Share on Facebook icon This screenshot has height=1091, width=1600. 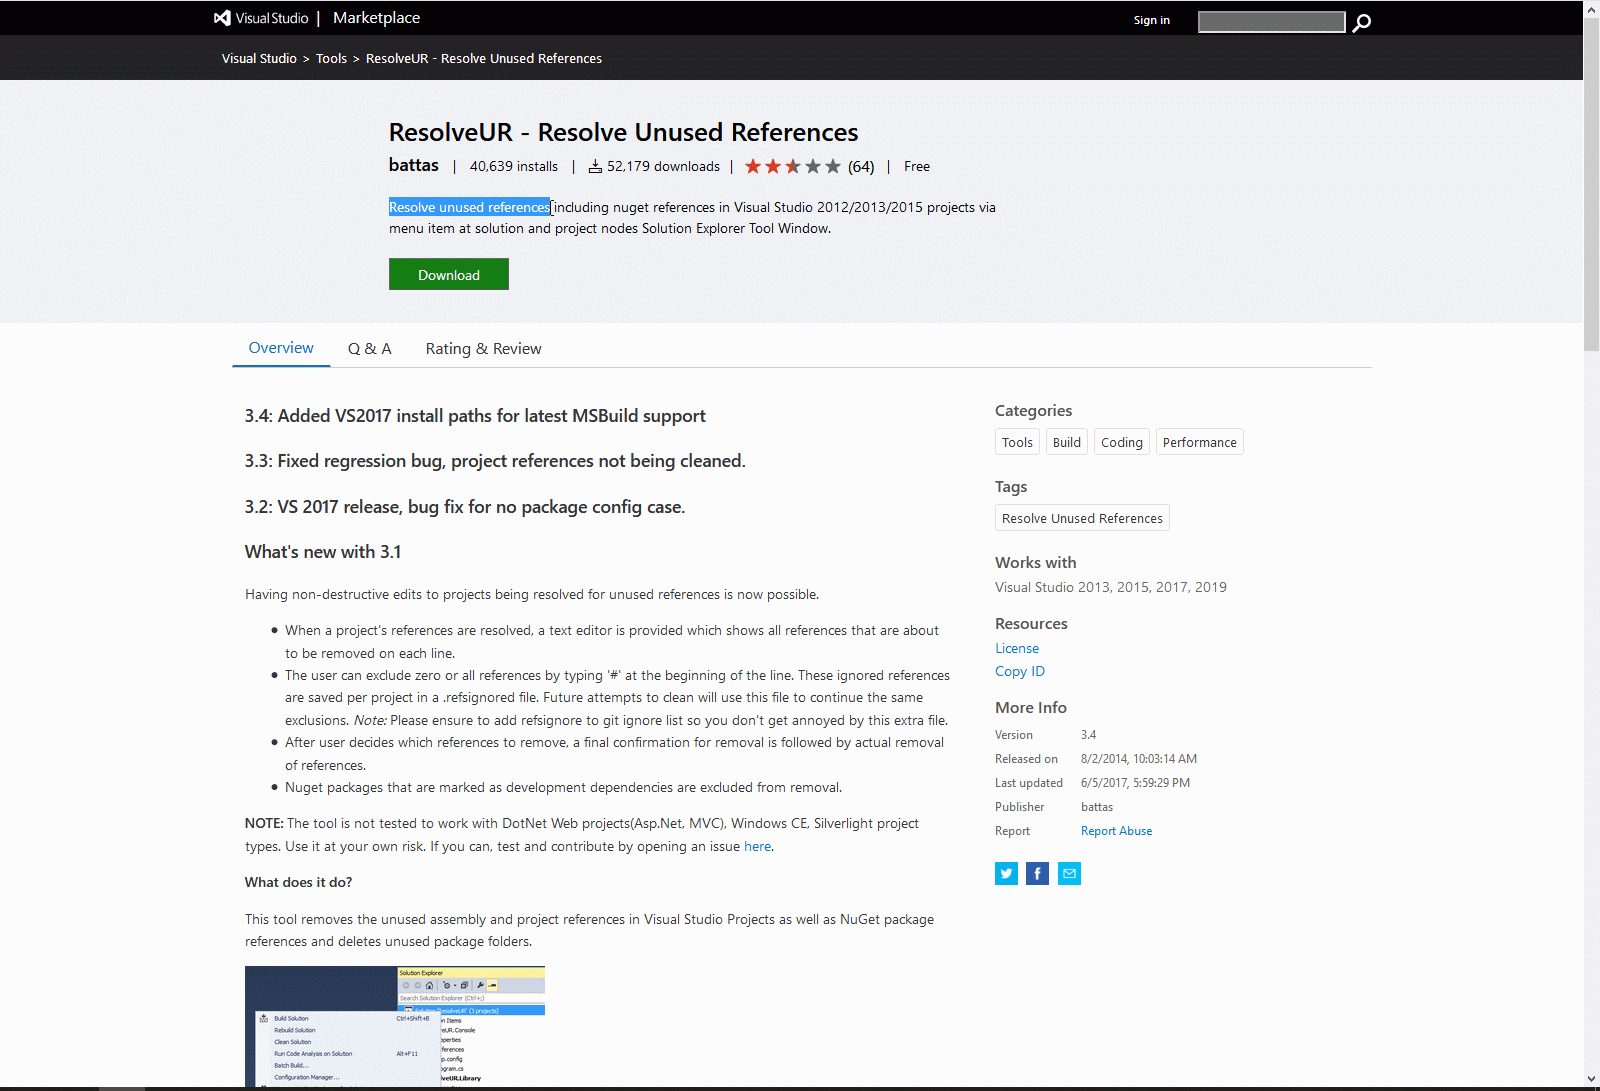(x=1038, y=874)
